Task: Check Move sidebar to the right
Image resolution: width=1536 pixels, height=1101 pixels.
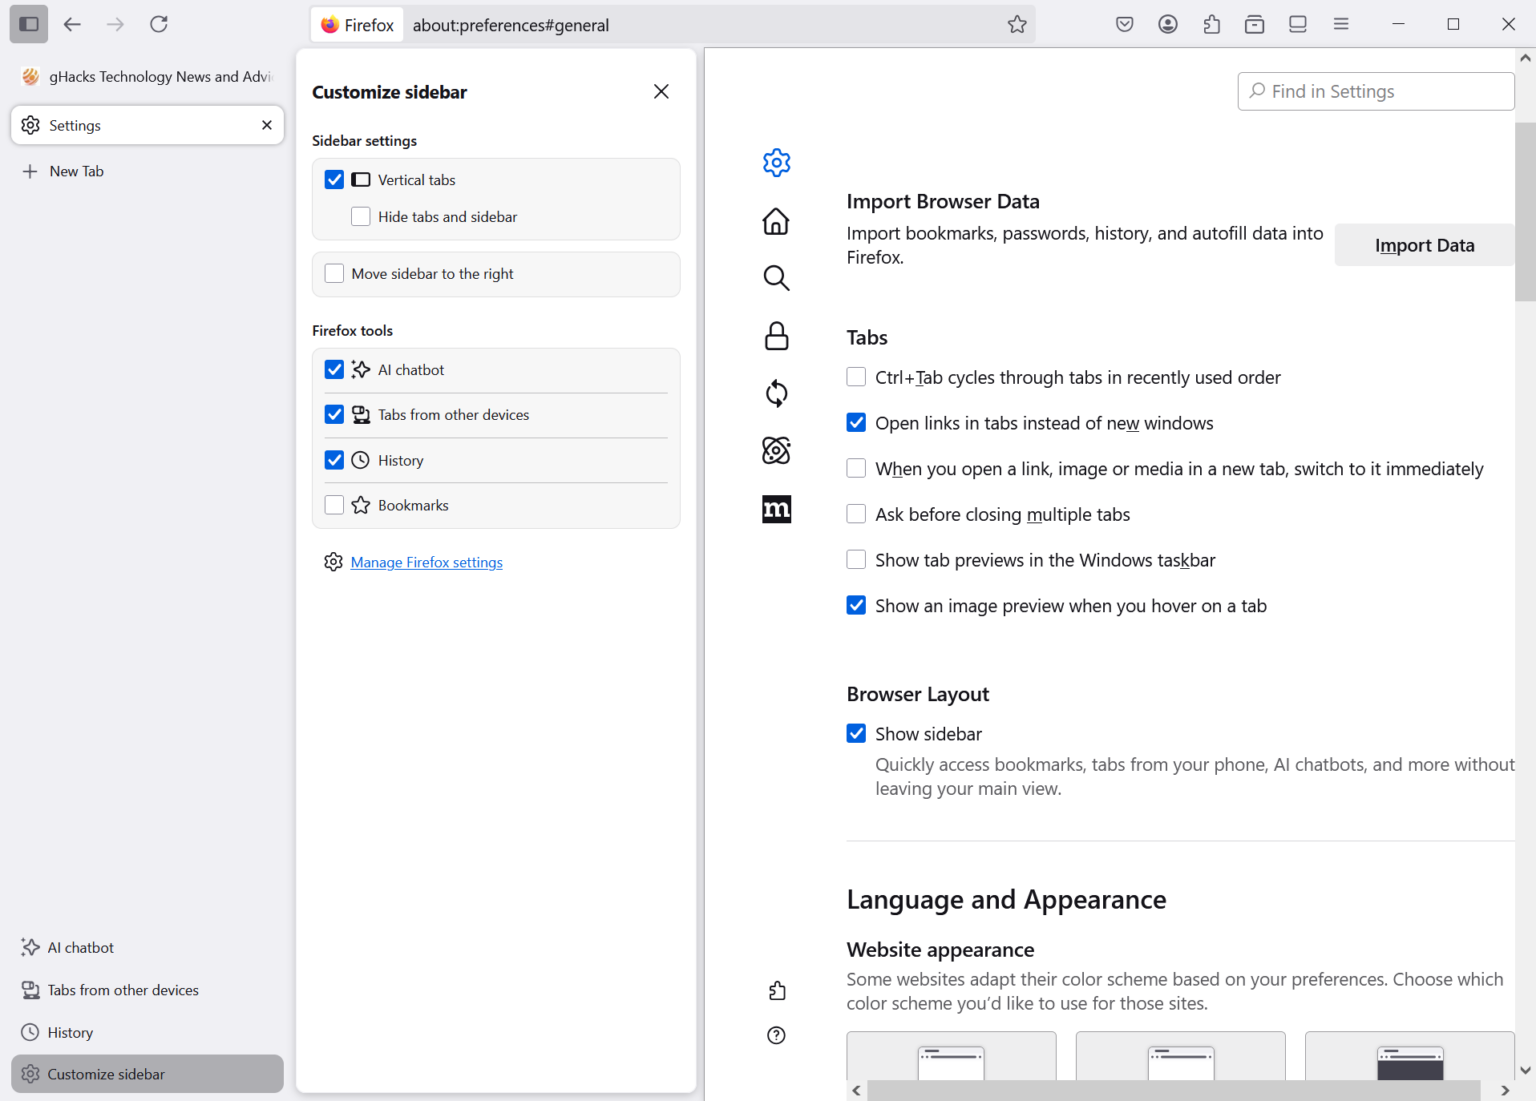Action: pyautogui.click(x=334, y=273)
